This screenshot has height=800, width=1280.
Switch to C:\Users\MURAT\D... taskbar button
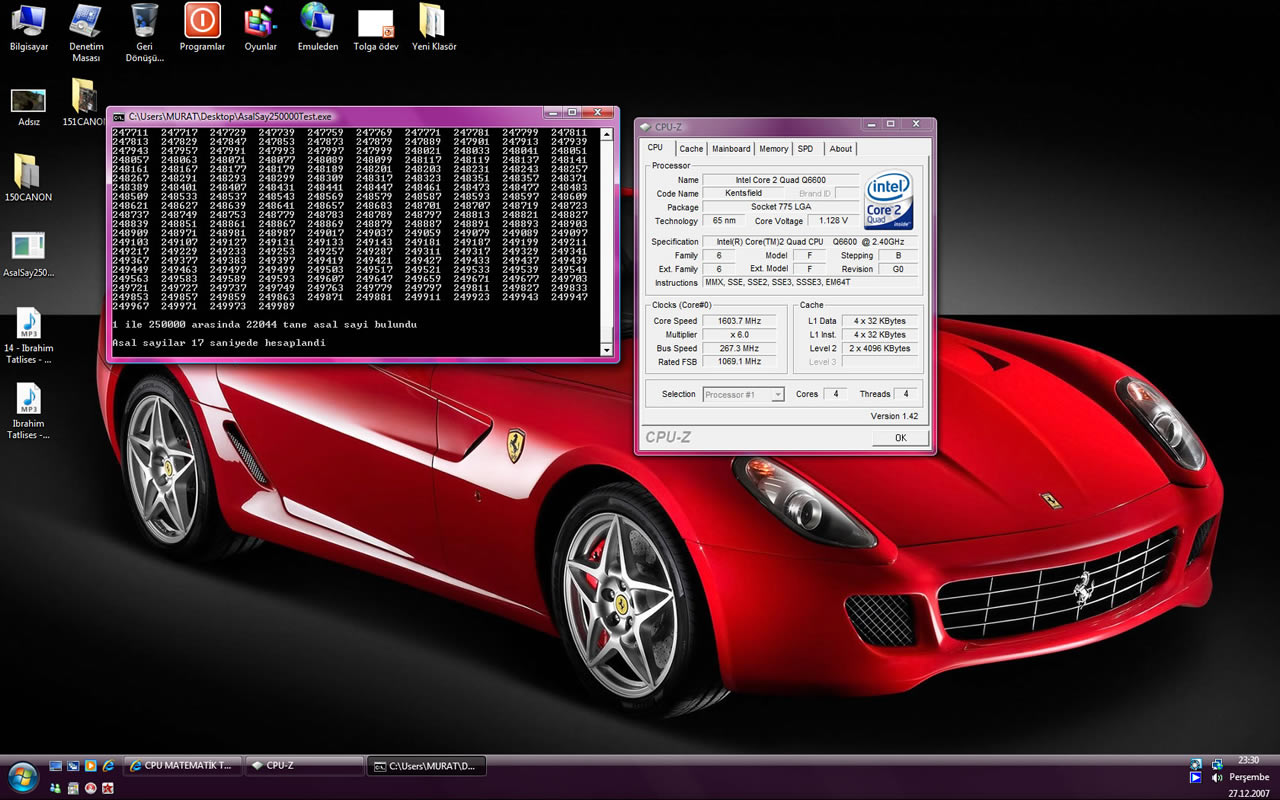pyautogui.click(x=427, y=766)
